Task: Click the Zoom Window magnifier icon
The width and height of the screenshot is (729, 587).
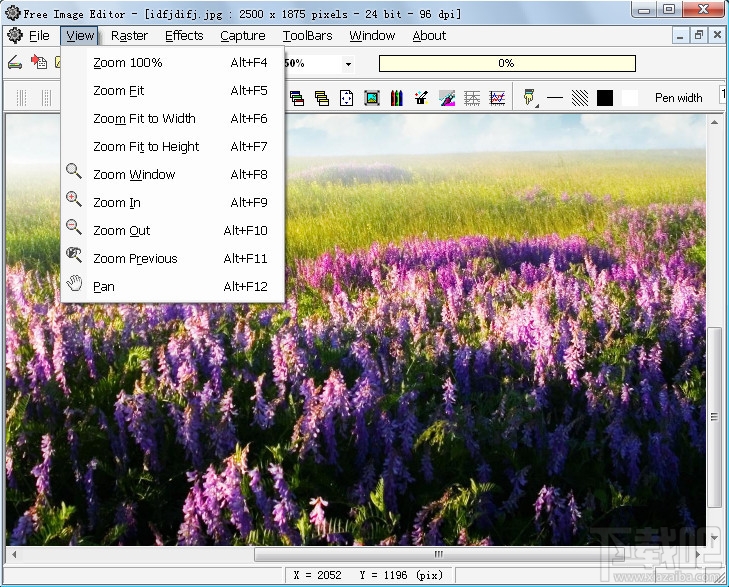Action: [73, 171]
